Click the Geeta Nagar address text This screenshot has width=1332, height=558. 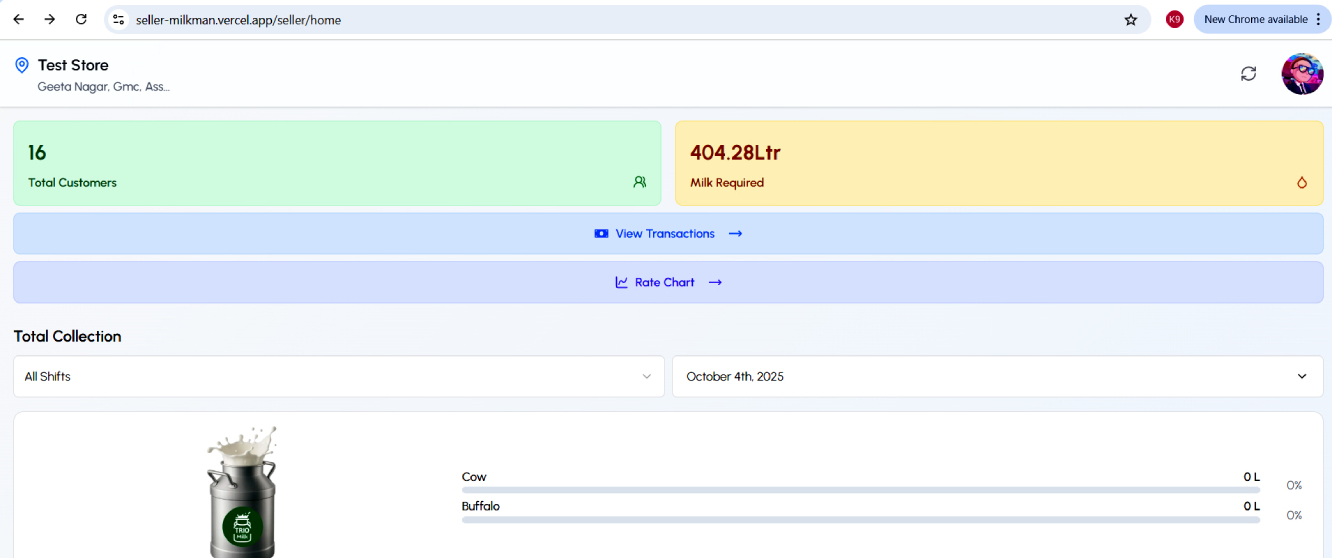[x=104, y=87]
